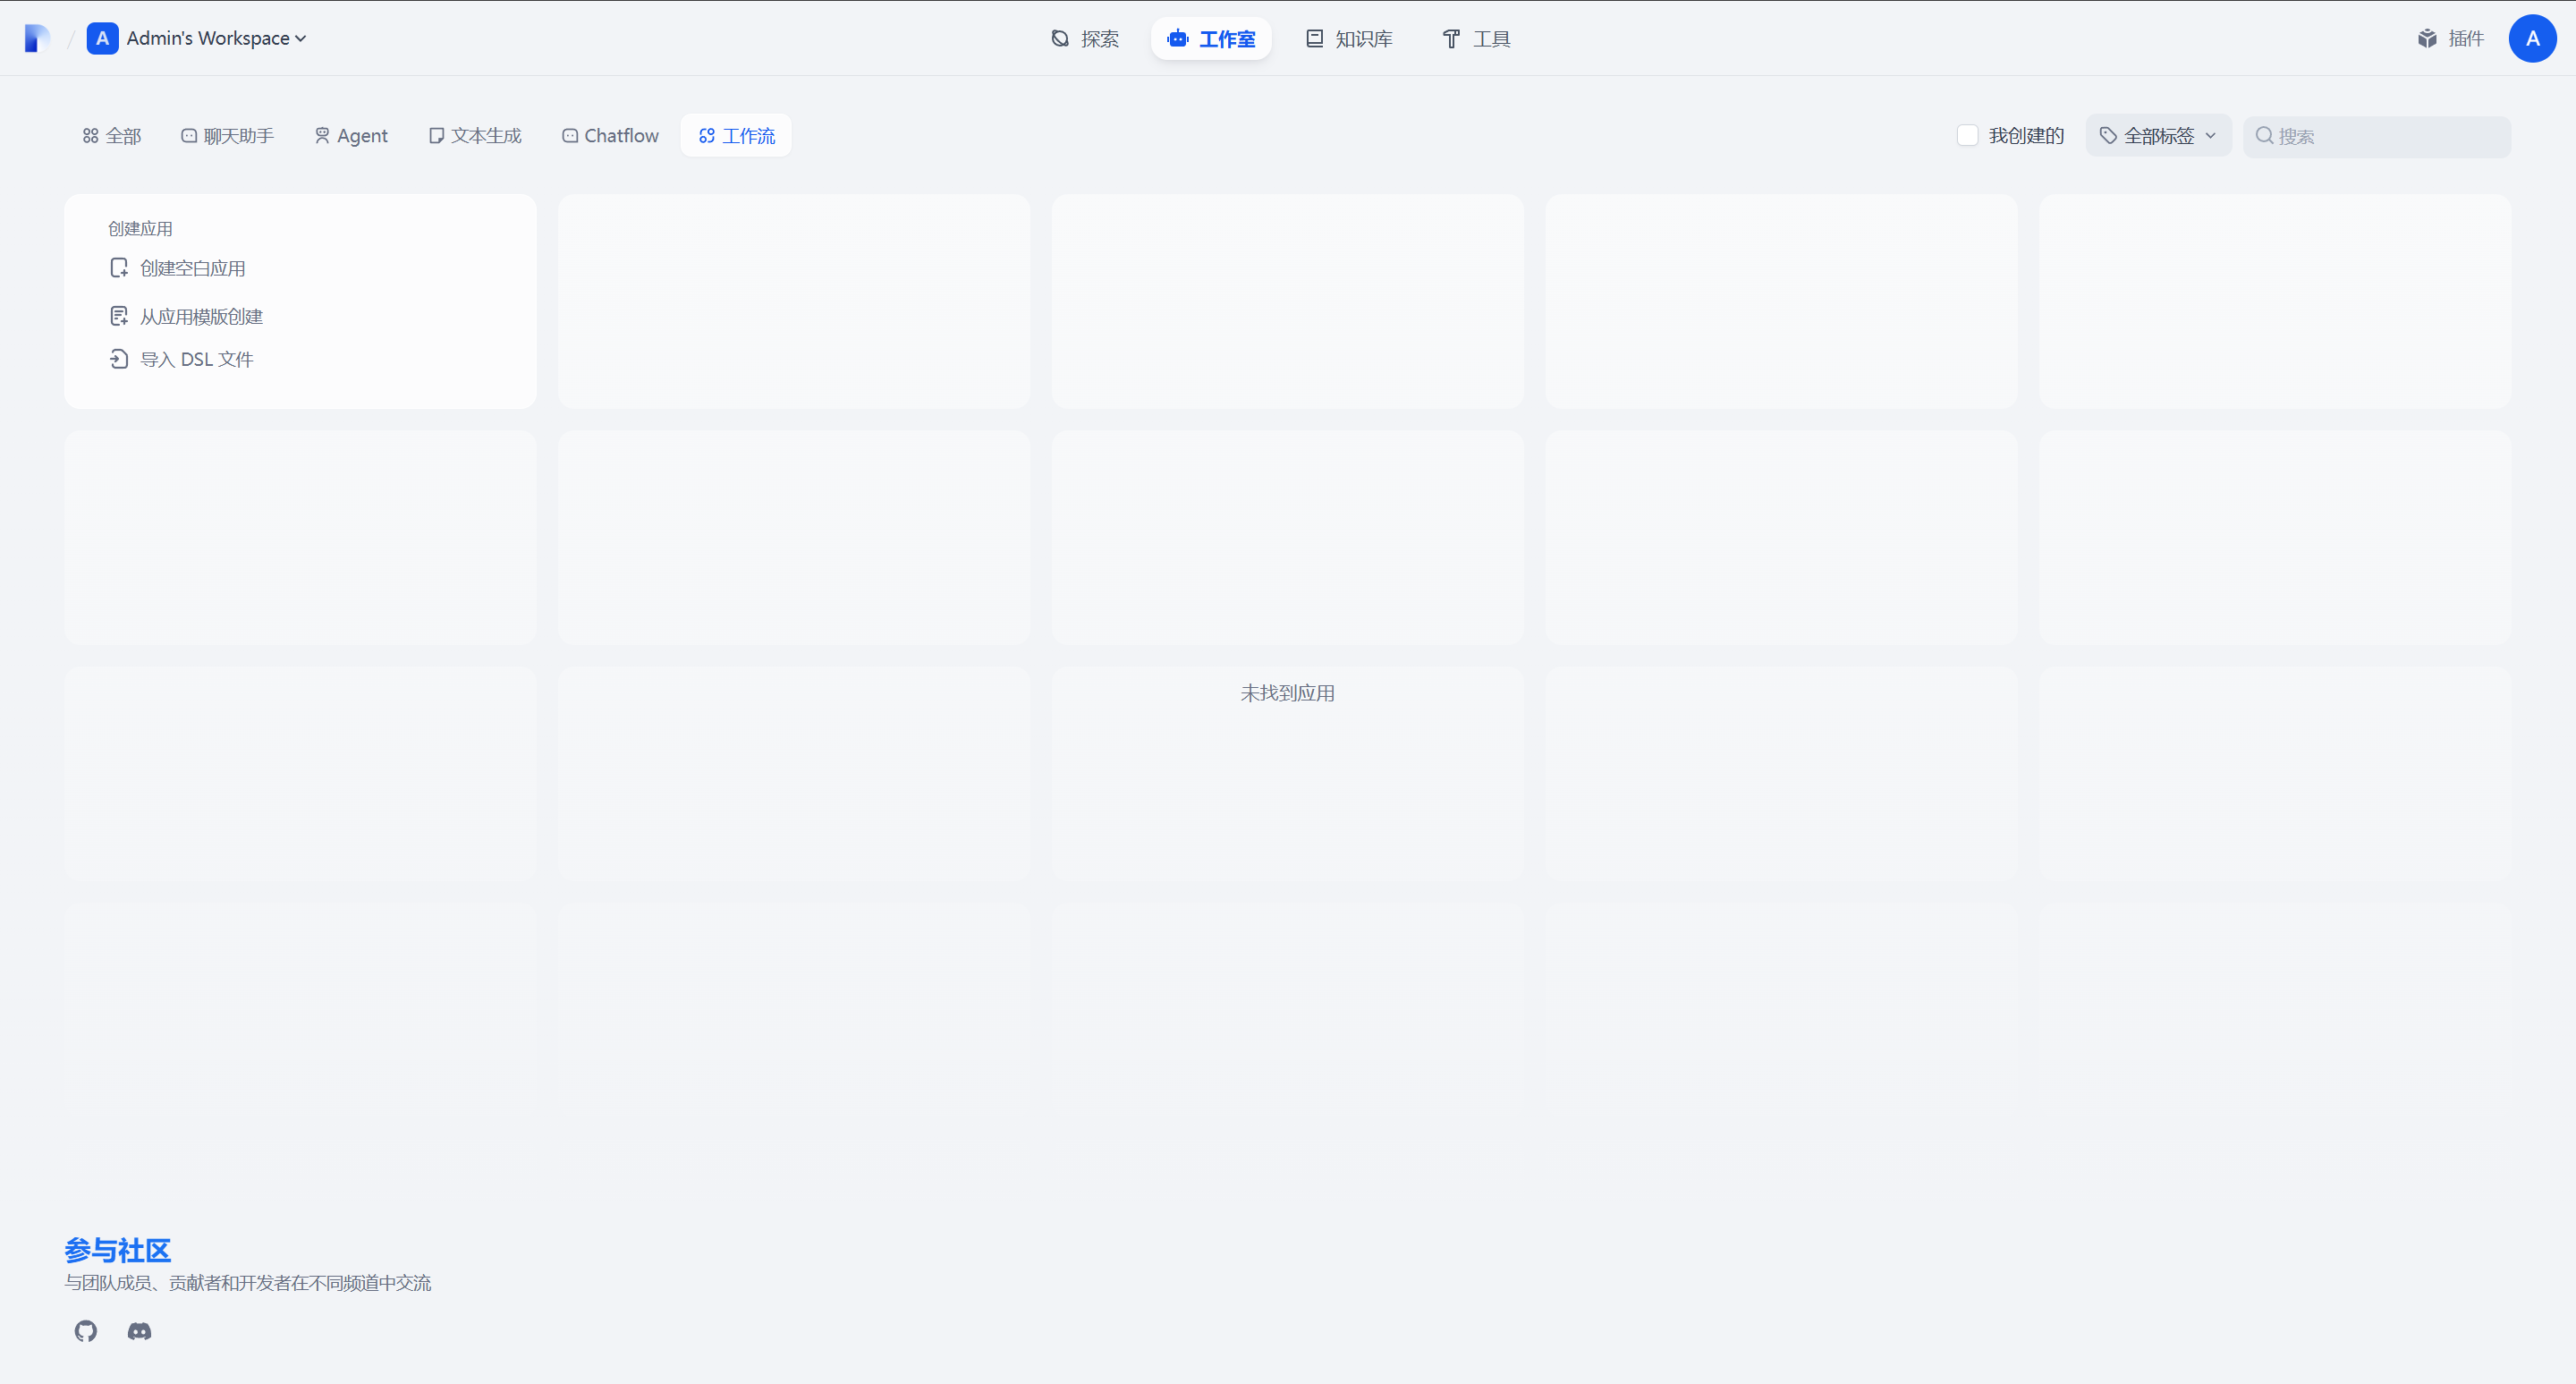Open the 探索 explore page
The image size is (2576, 1384).
pos(1085,38)
